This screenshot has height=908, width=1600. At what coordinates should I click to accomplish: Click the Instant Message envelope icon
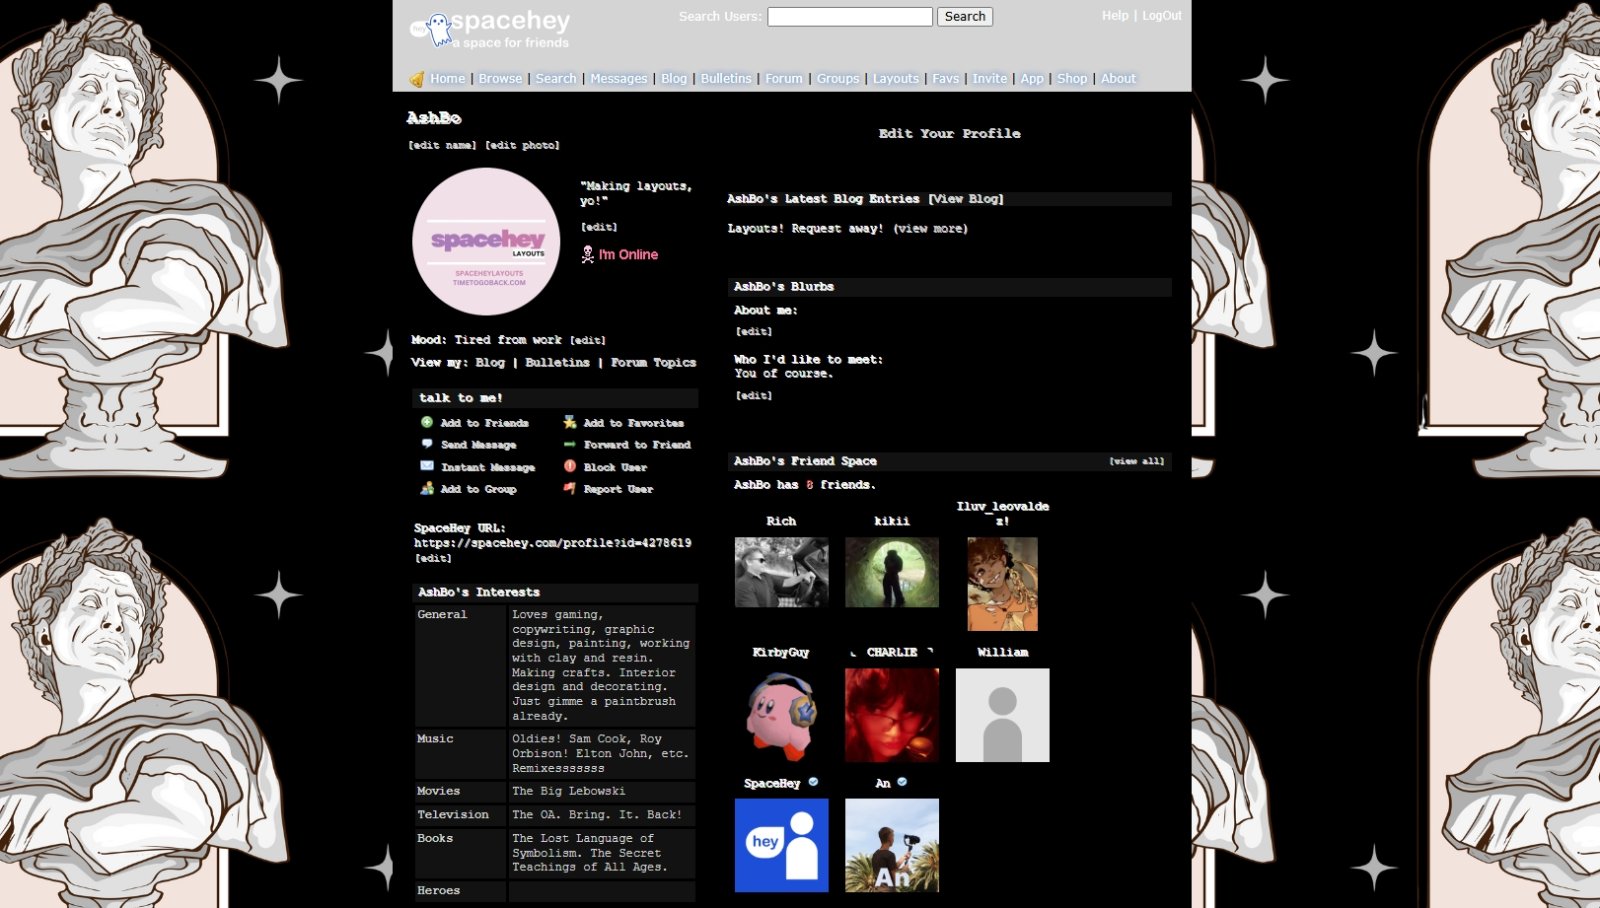(x=427, y=466)
